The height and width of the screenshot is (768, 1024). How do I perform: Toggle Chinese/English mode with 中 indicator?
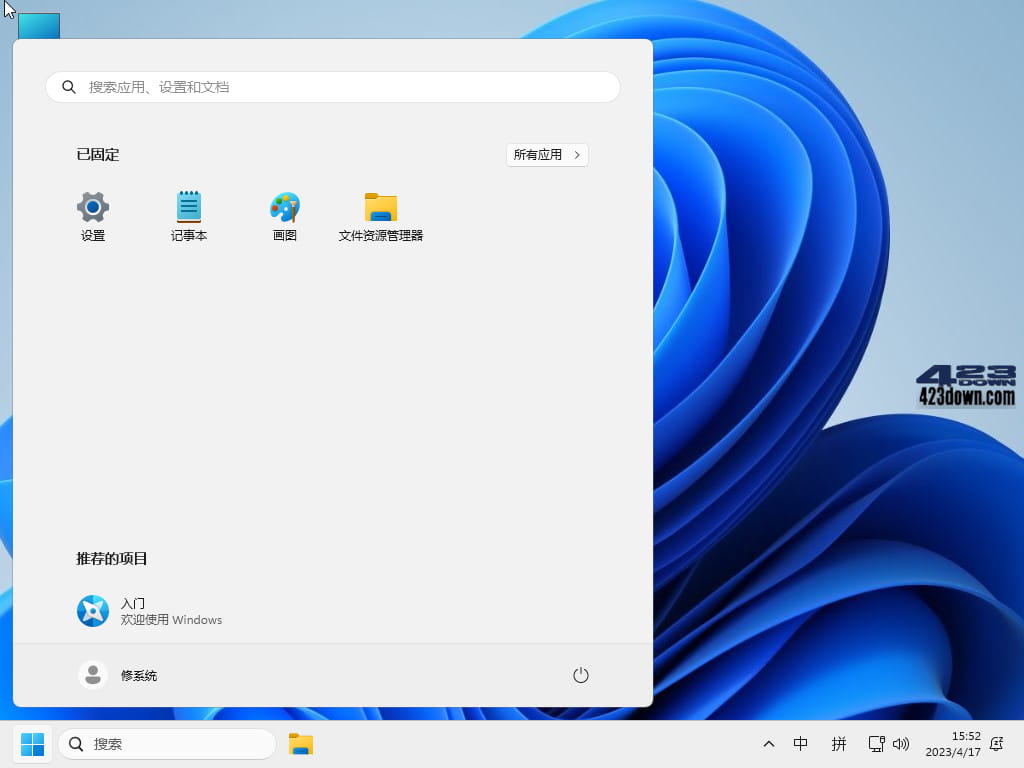pos(800,744)
